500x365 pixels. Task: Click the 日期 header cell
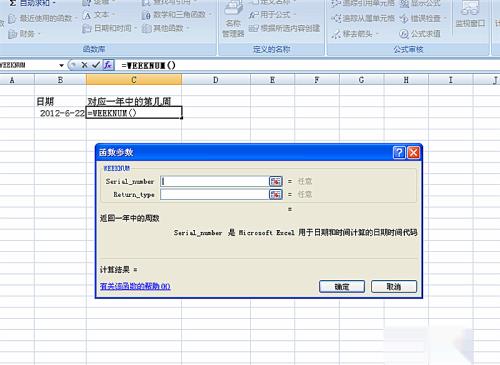(x=60, y=101)
